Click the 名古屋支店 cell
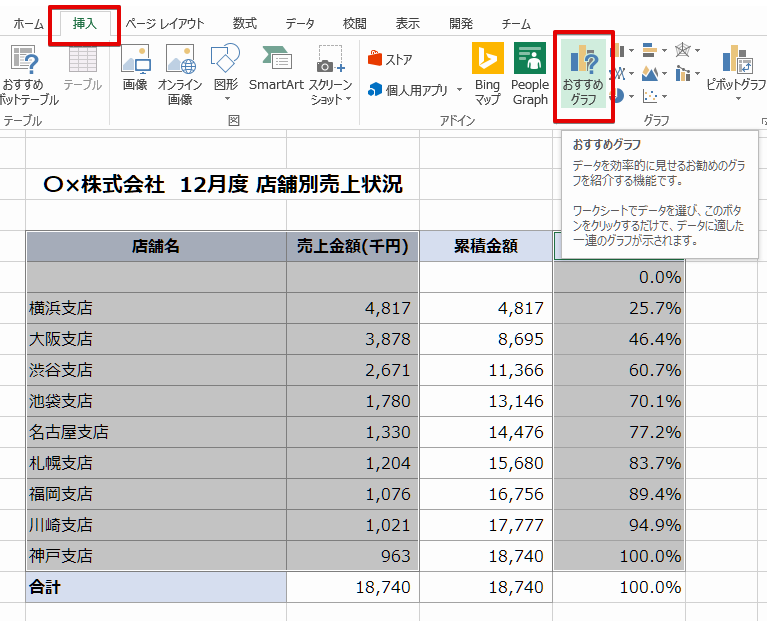Viewport: 767px width, 621px height. coord(156,432)
